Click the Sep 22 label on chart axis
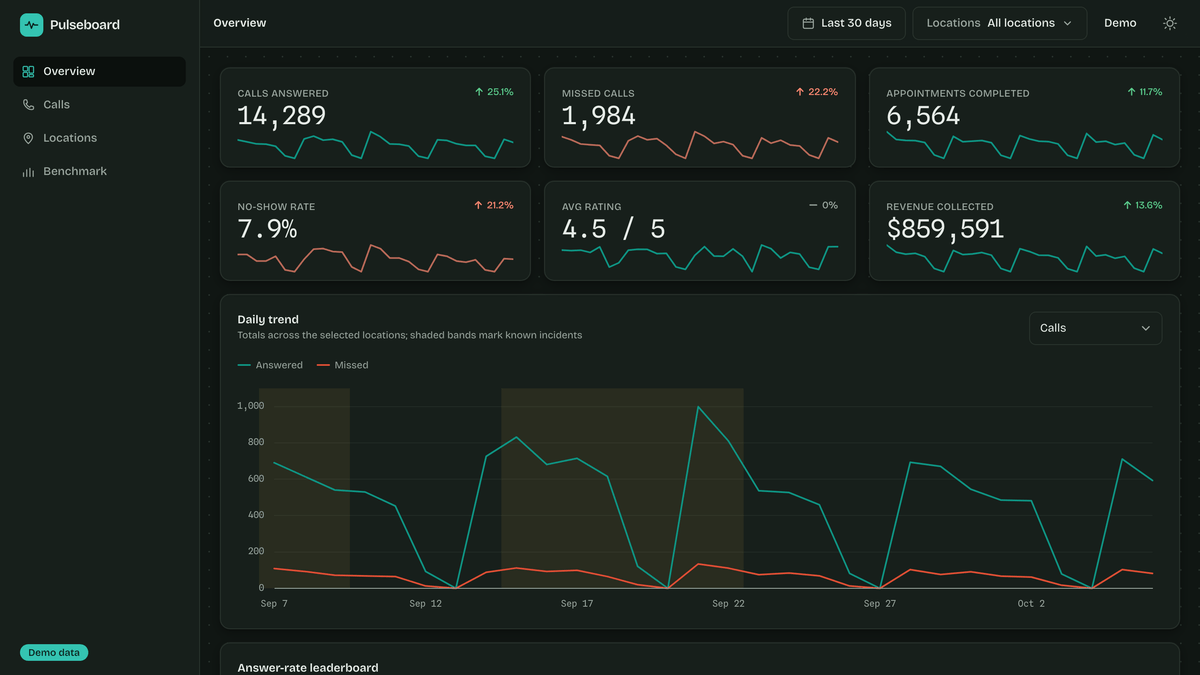 [728, 604]
